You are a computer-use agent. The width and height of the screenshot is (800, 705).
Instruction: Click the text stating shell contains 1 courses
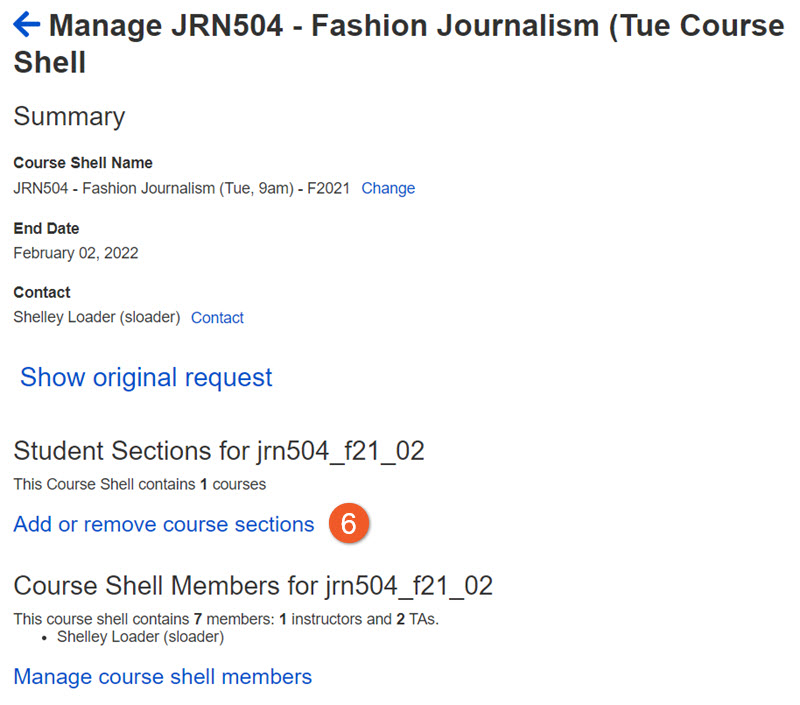tap(139, 484)
